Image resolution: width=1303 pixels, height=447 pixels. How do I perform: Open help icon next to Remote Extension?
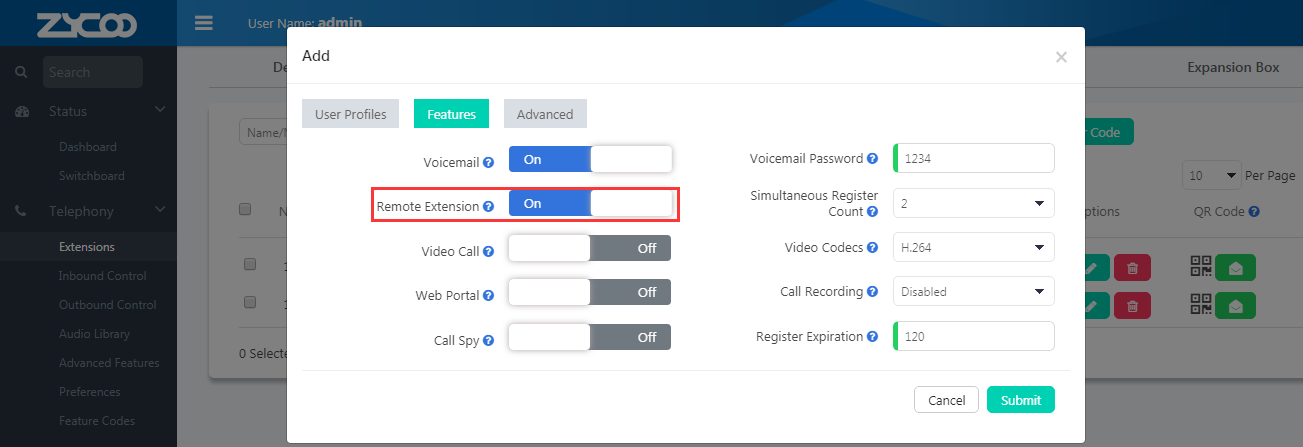pos(488,206)
